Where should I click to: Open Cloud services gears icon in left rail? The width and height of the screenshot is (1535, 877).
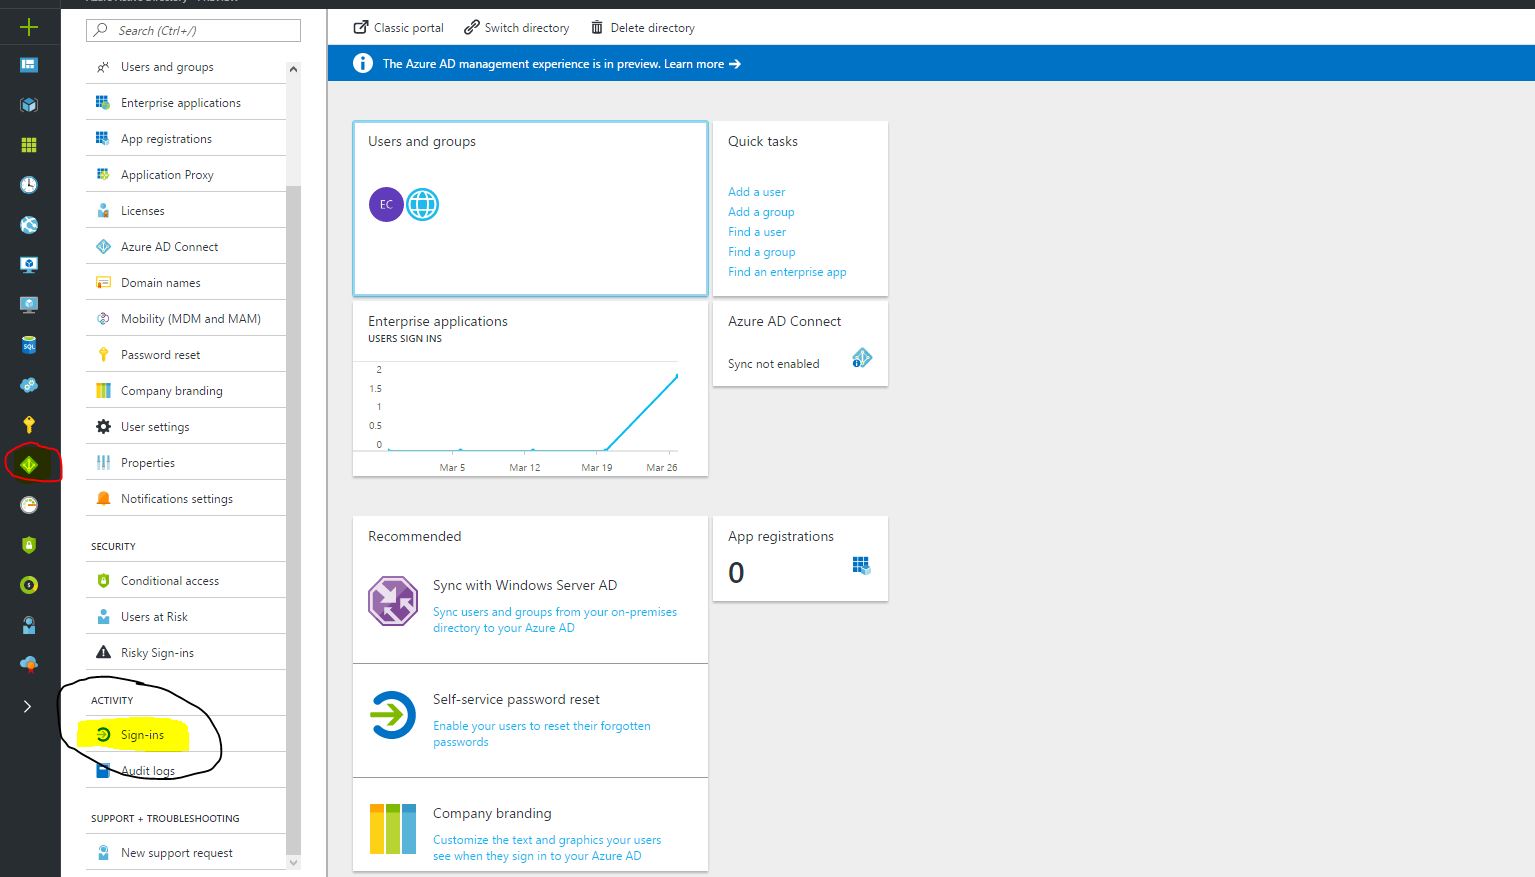pos(29,385)
